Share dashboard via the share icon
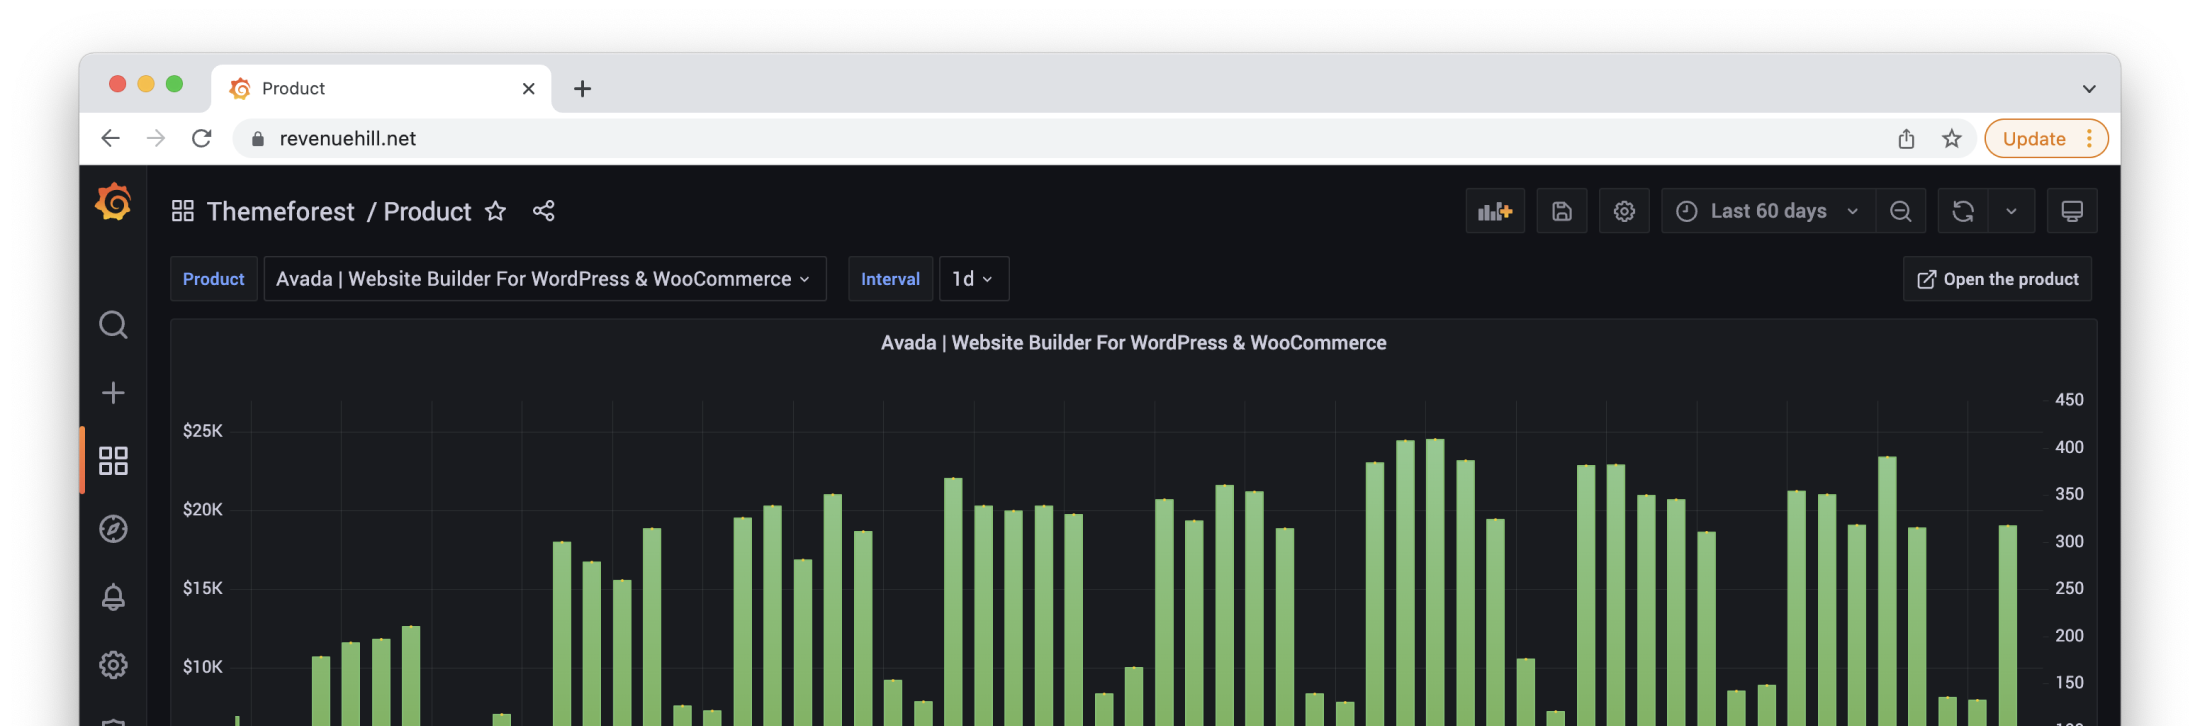 (x=543, y=211)
